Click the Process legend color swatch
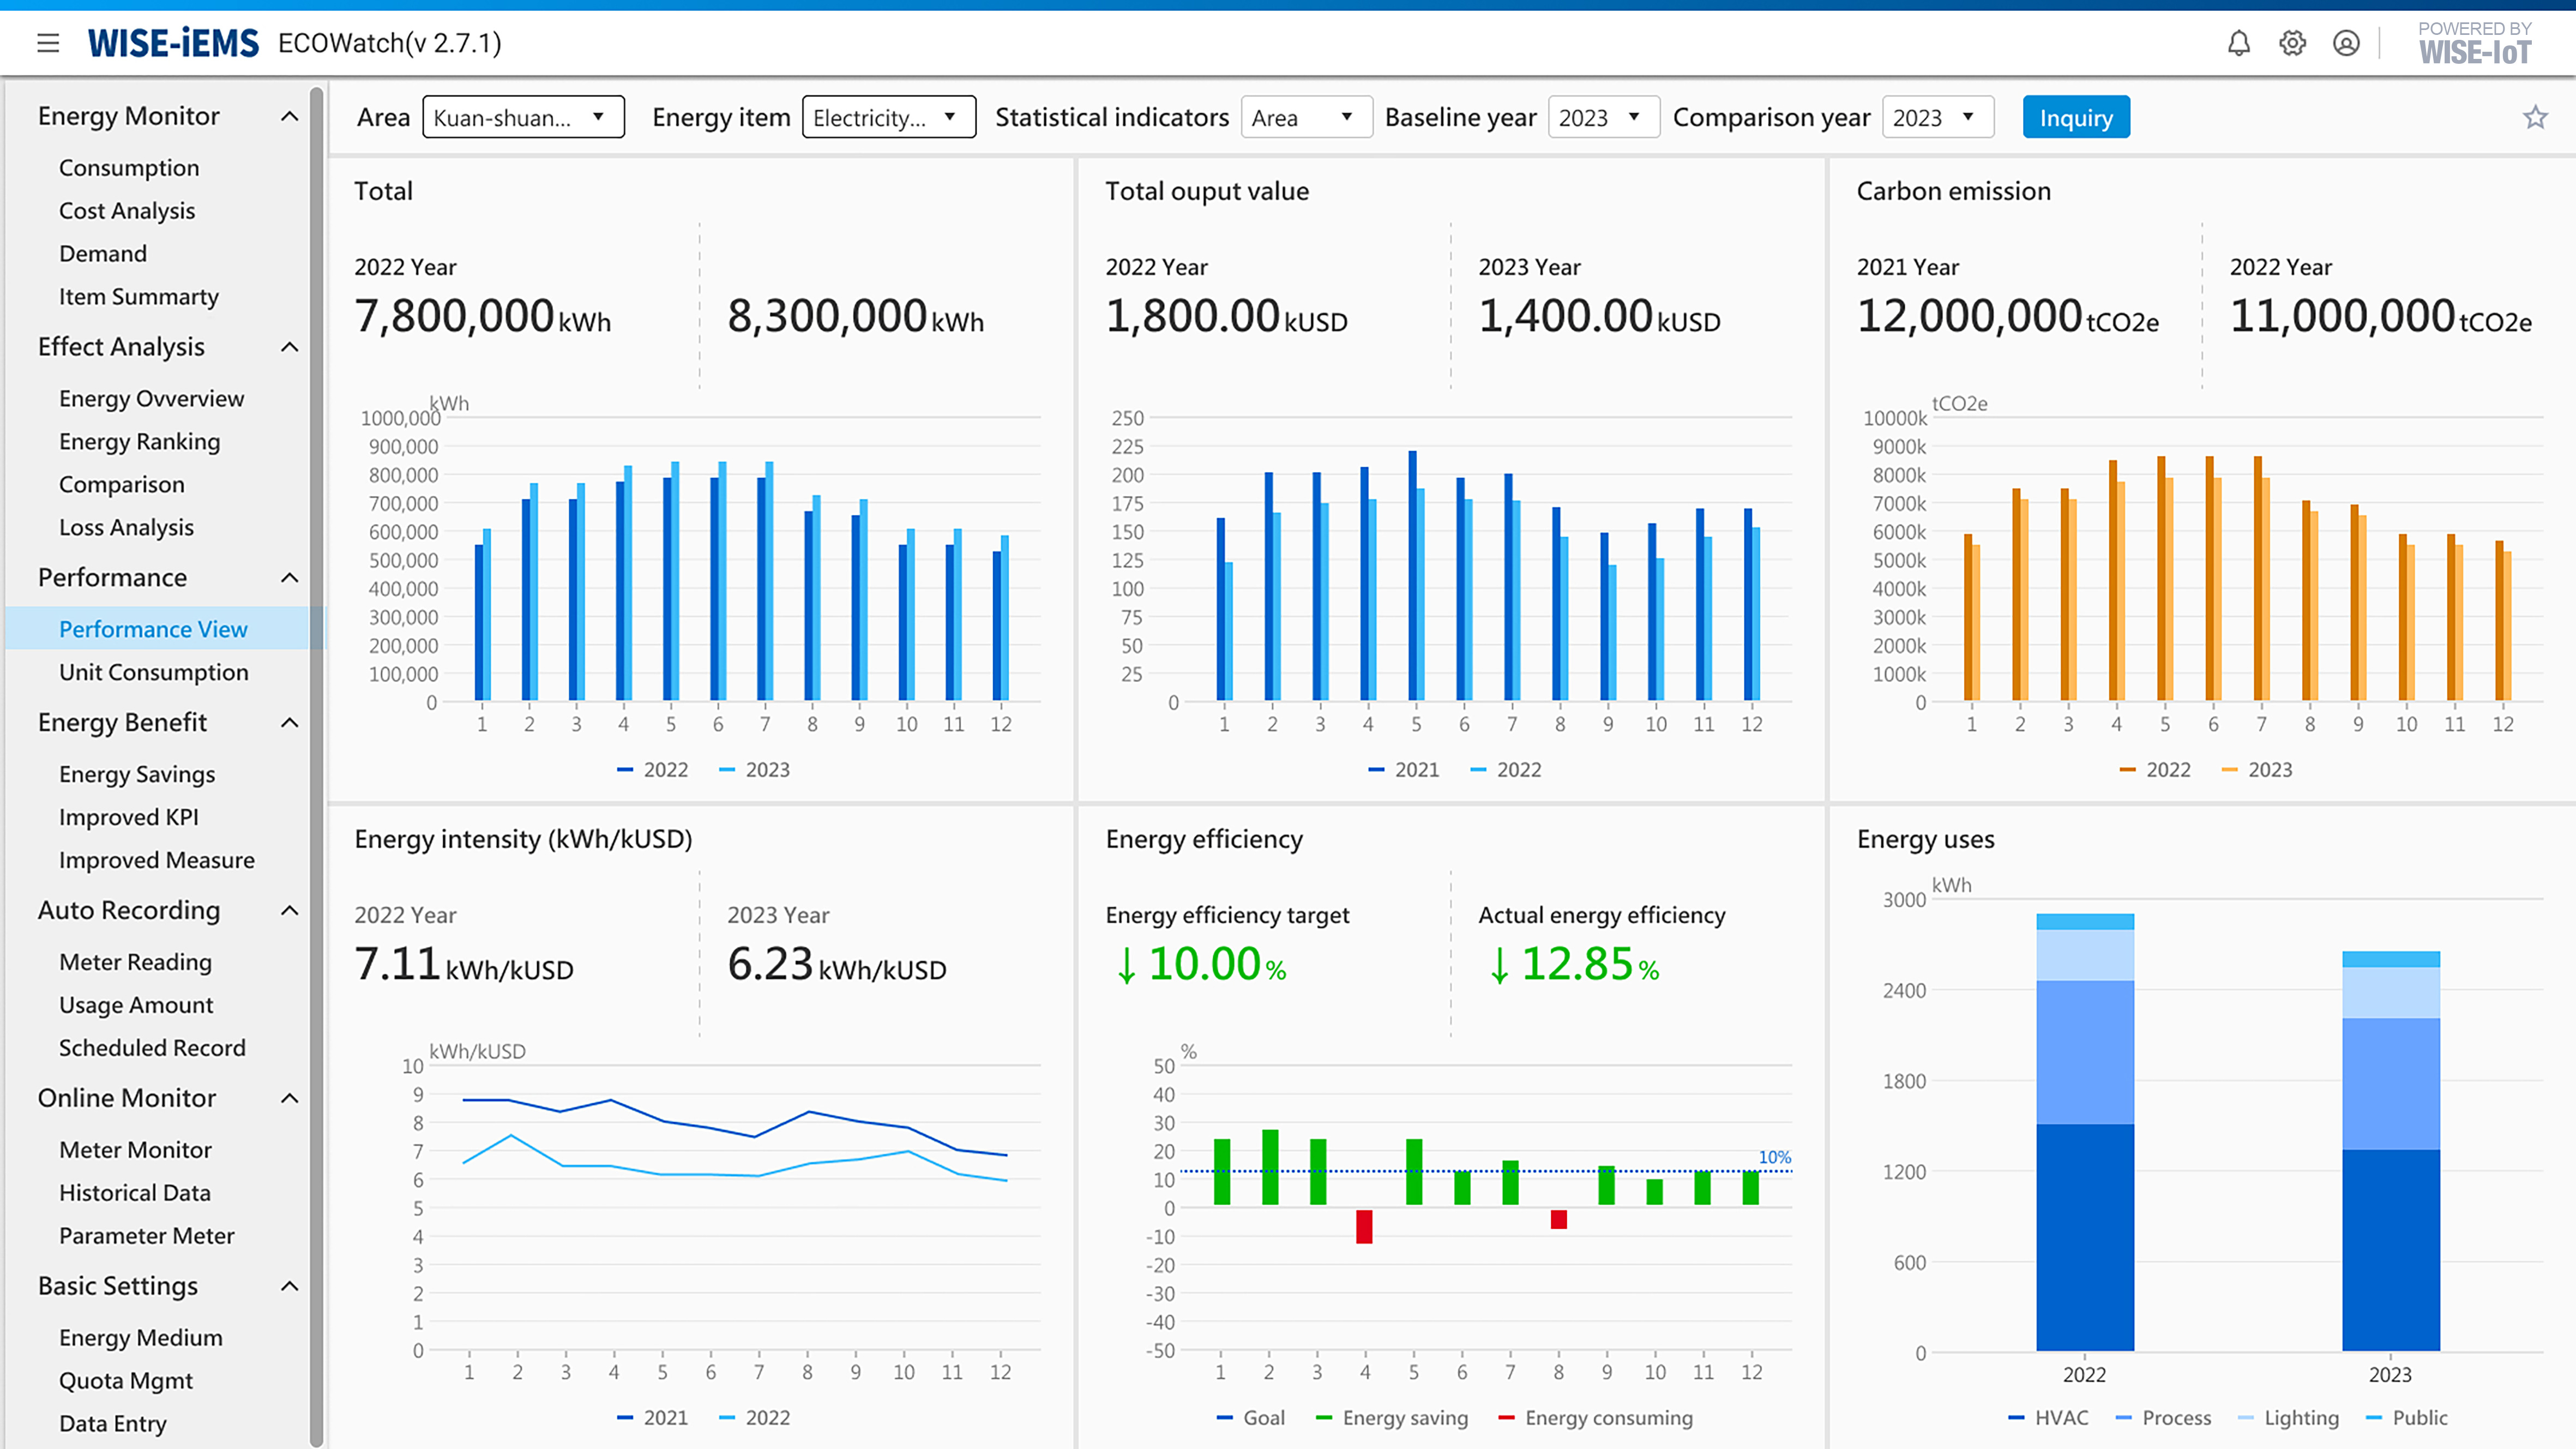 [x=2124, y=1417]
